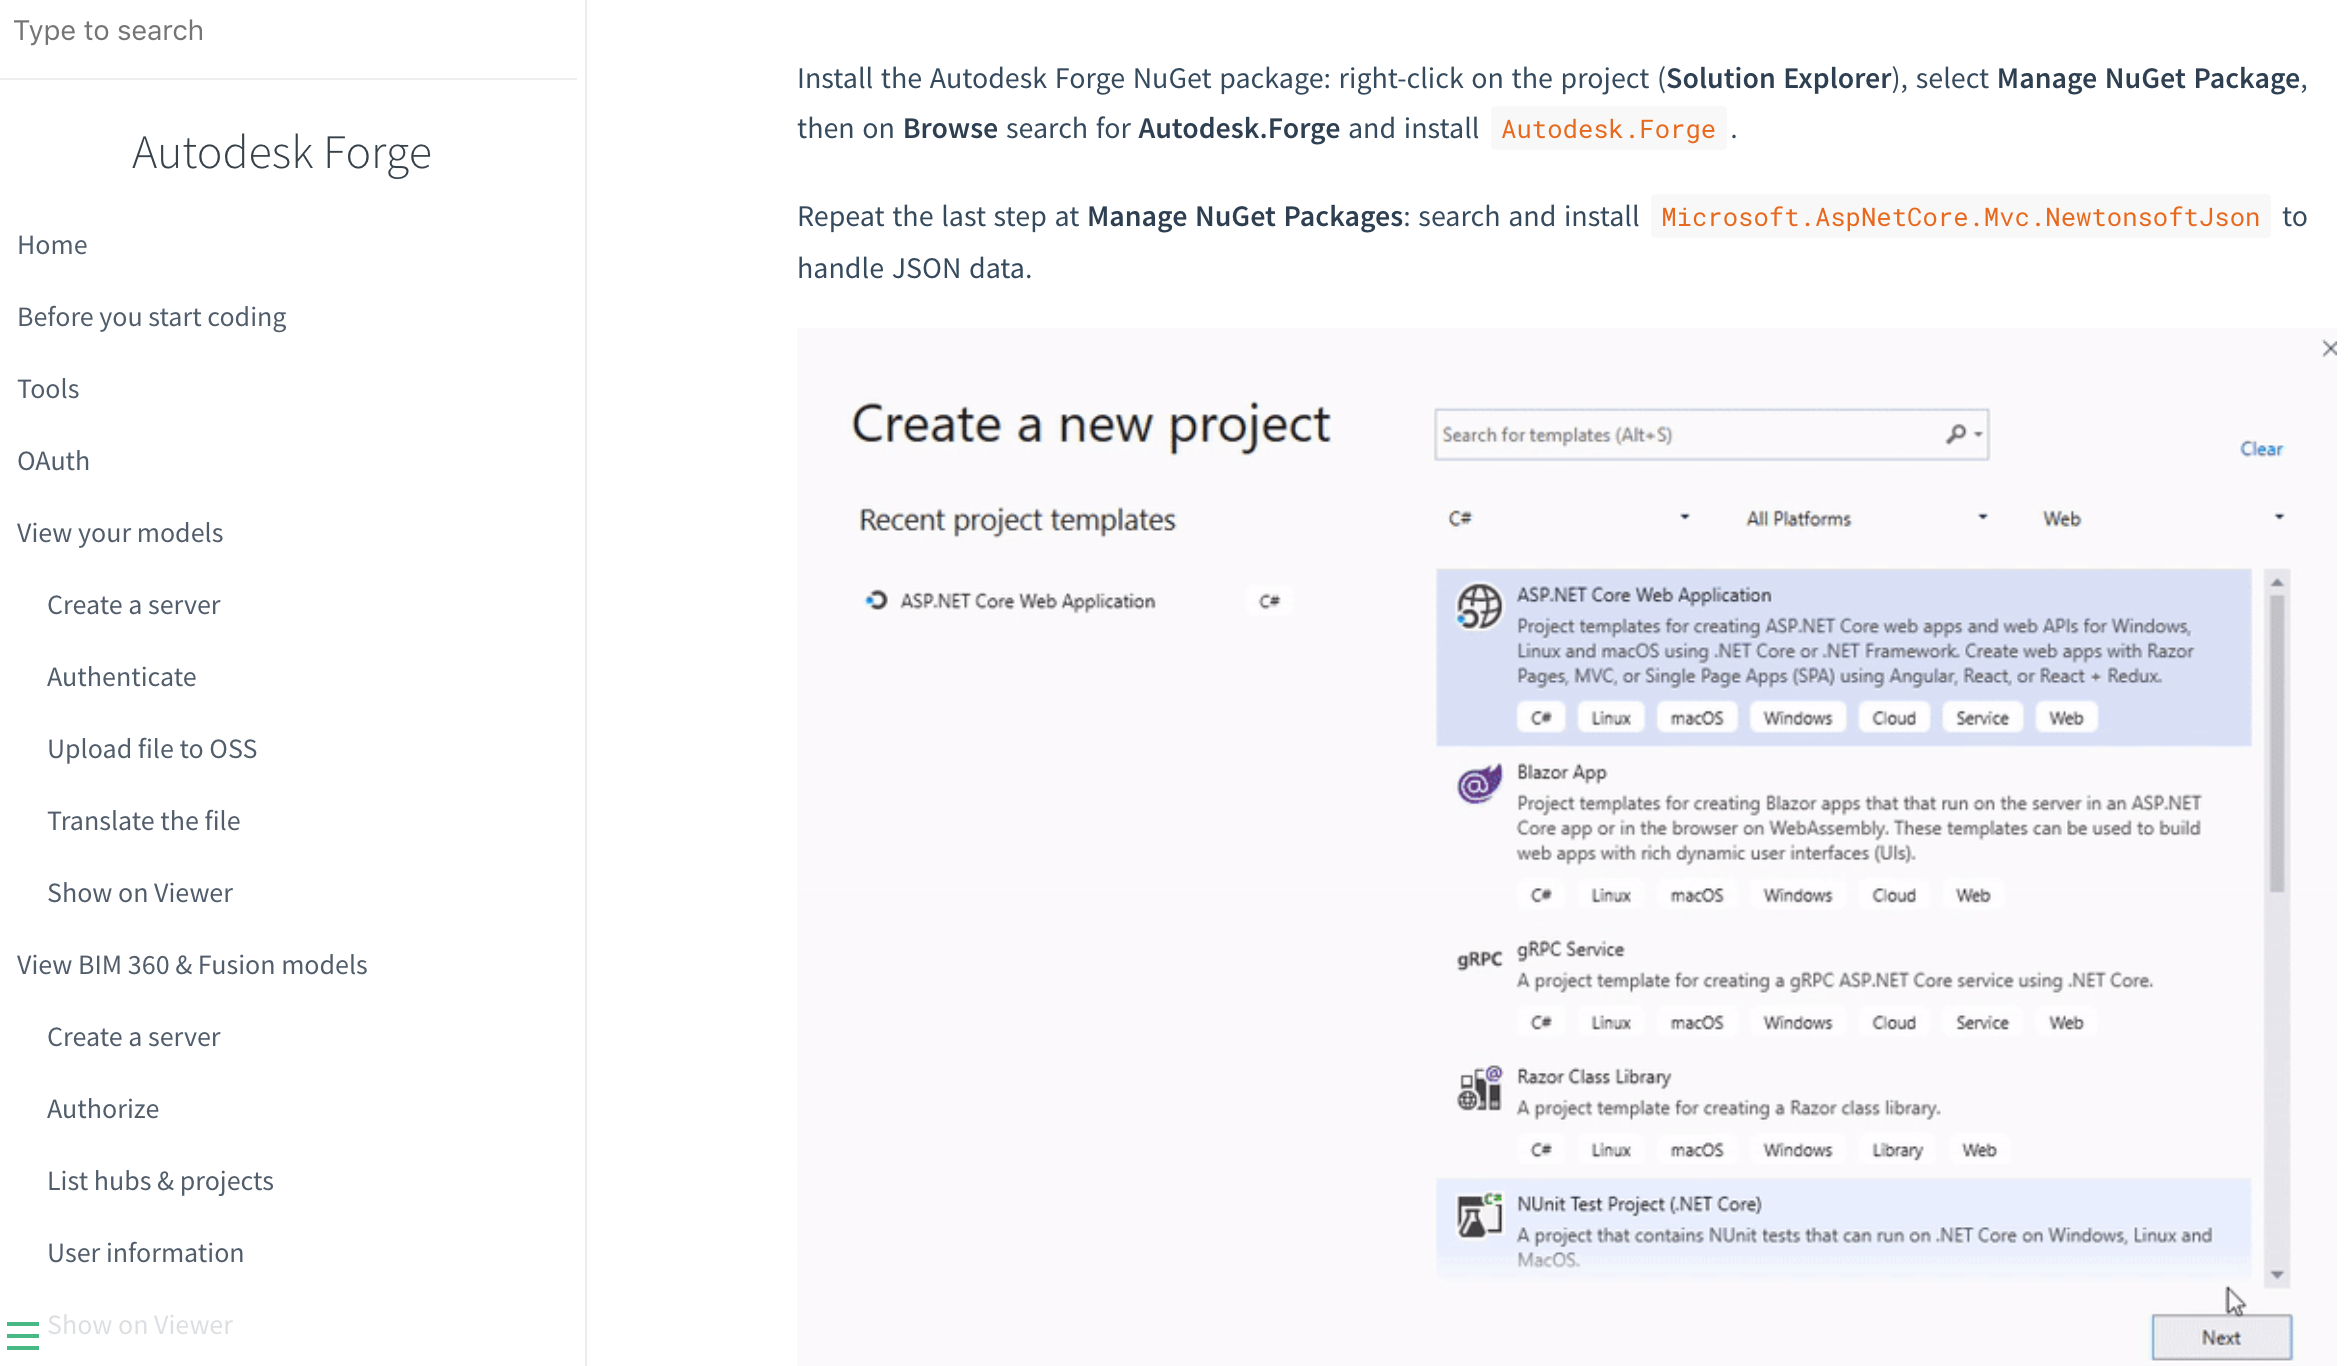The image size is (2348, 1366).
Task: Open Before you start coding page
Action: click(152, 317)
